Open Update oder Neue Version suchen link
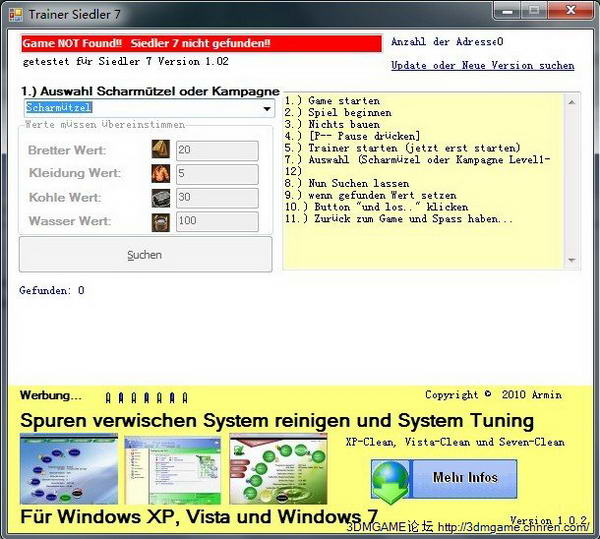 482,66
